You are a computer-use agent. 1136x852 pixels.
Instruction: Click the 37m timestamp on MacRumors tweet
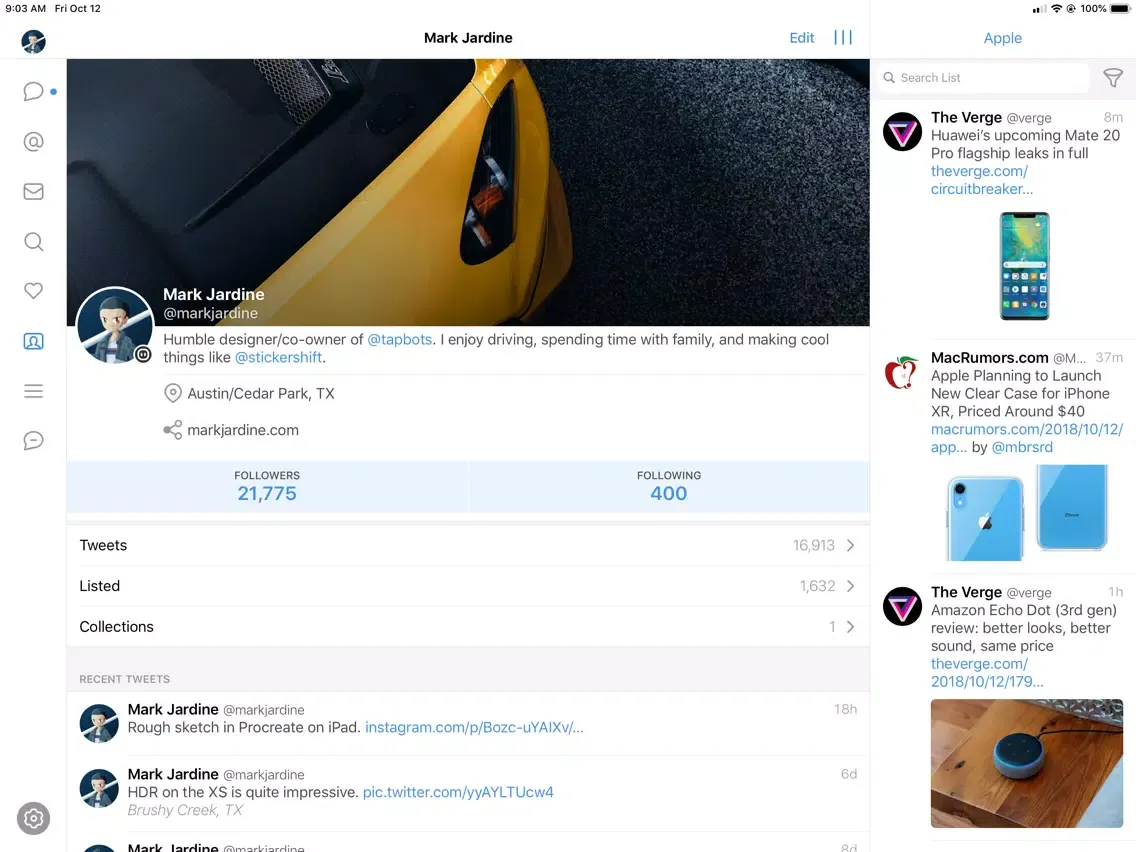point(1108,358)
